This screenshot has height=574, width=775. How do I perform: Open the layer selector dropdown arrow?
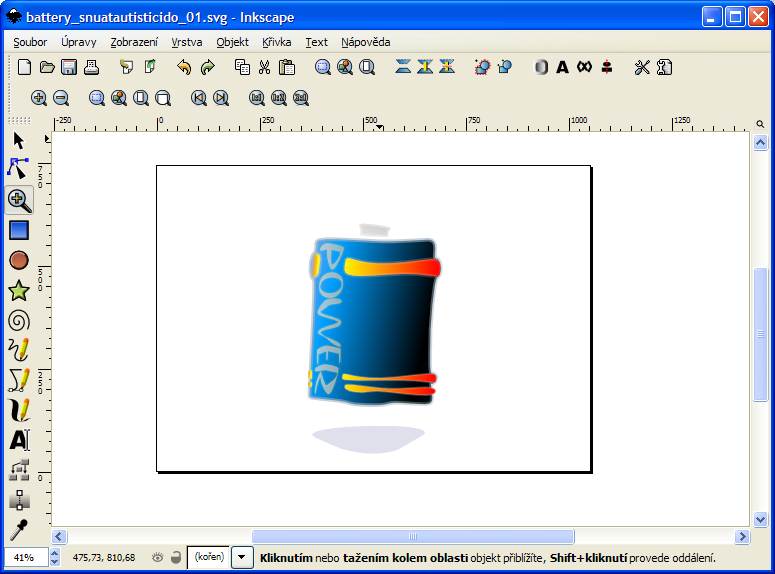[x=242, y=557]
